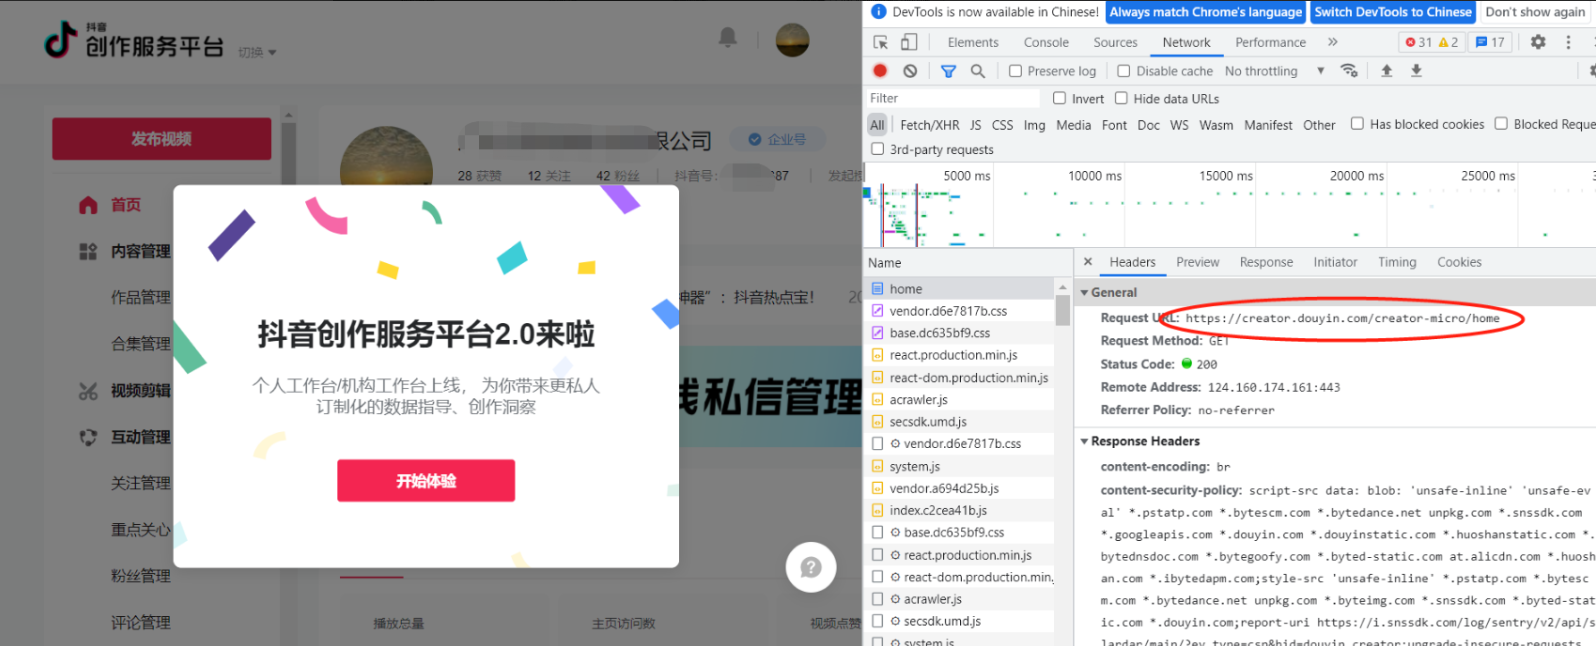Open the 切换 dropdown beside the logo
Image resolution: width=1596 pixels, height=646 pixels.
[257, 52]
